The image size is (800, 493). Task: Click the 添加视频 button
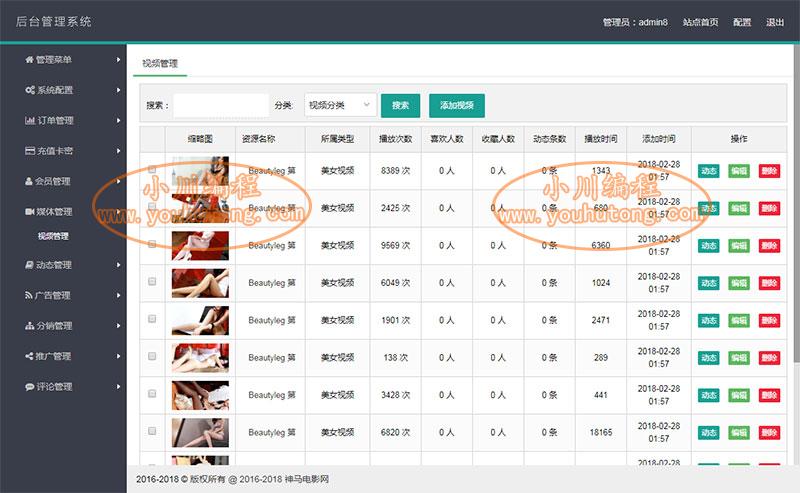click(x=457, y=105)
